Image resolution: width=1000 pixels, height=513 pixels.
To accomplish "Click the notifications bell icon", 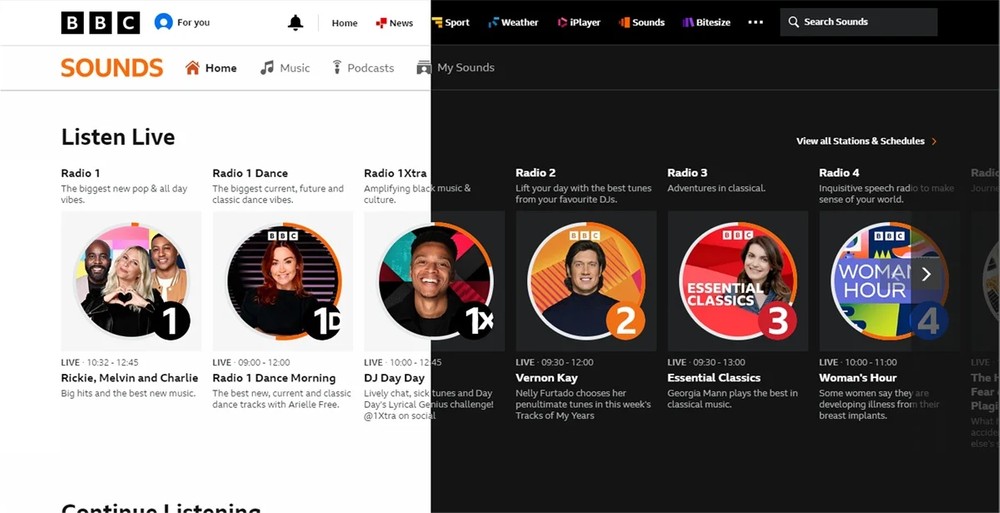I will tap(295, 22).
